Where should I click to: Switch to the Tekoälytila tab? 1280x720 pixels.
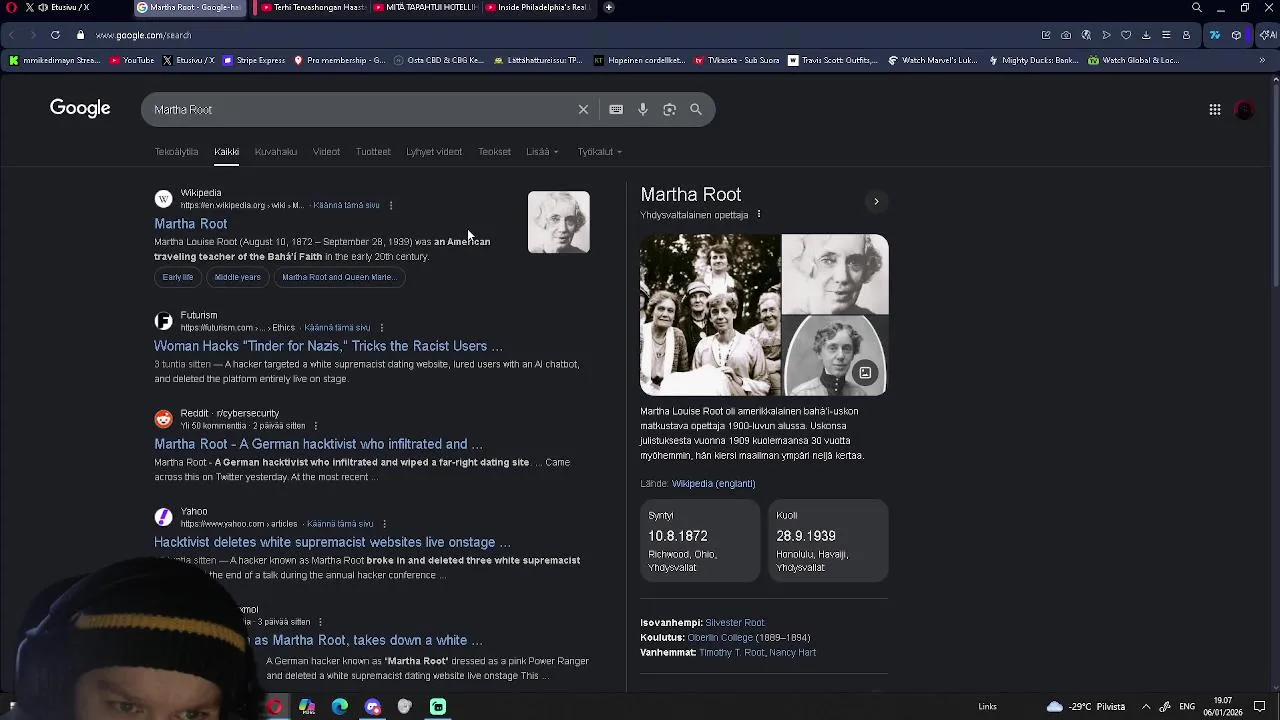click(x=176, y=152)
